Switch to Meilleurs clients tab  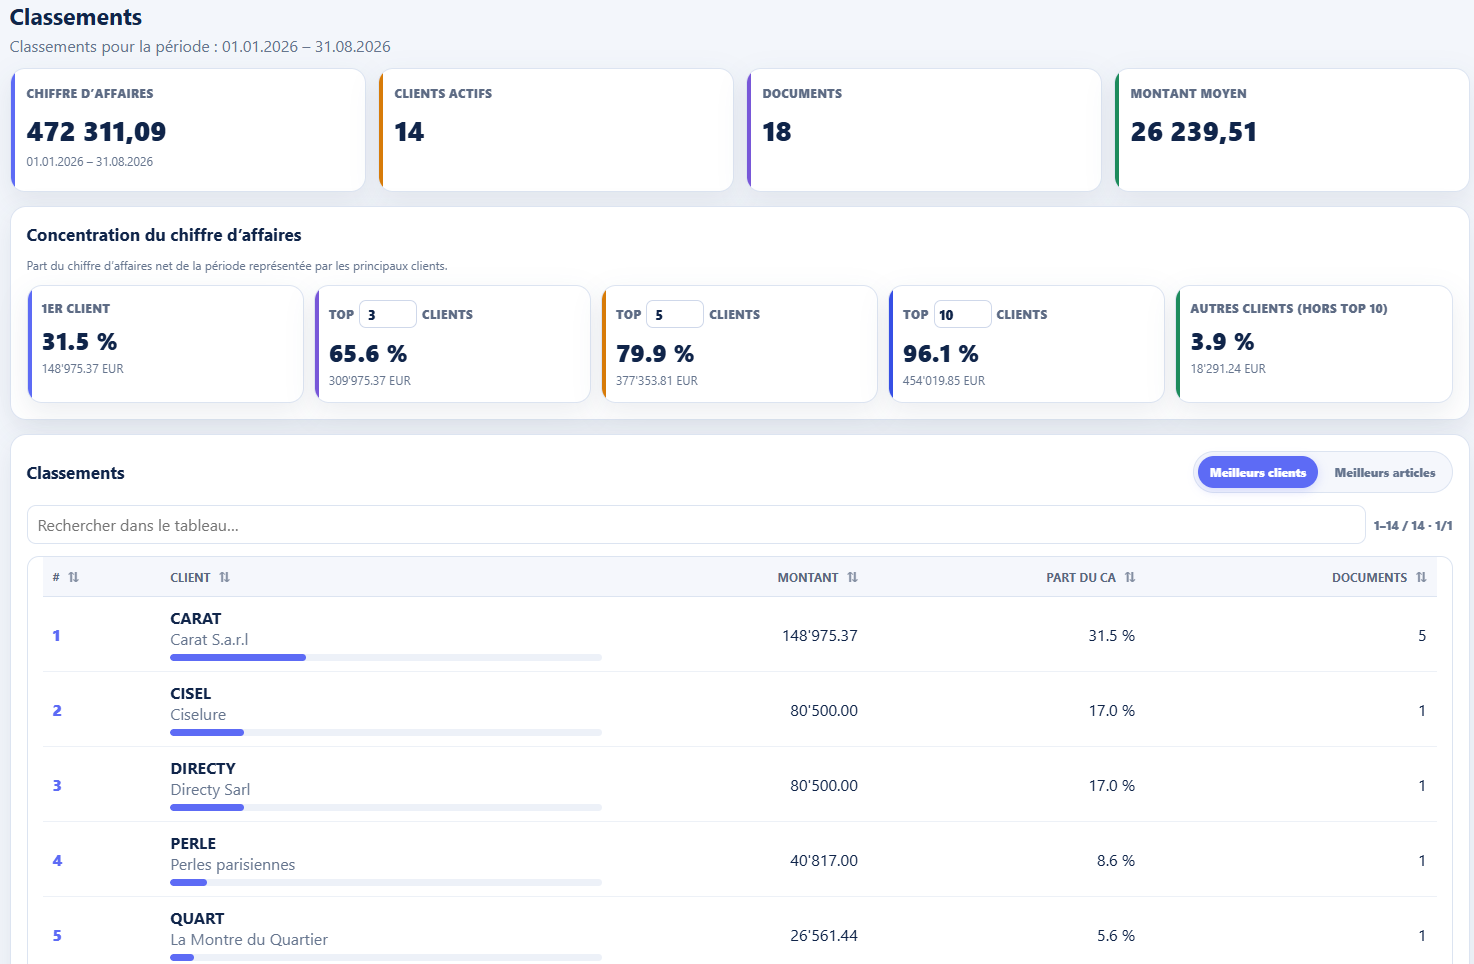(x=1258, y=472)
